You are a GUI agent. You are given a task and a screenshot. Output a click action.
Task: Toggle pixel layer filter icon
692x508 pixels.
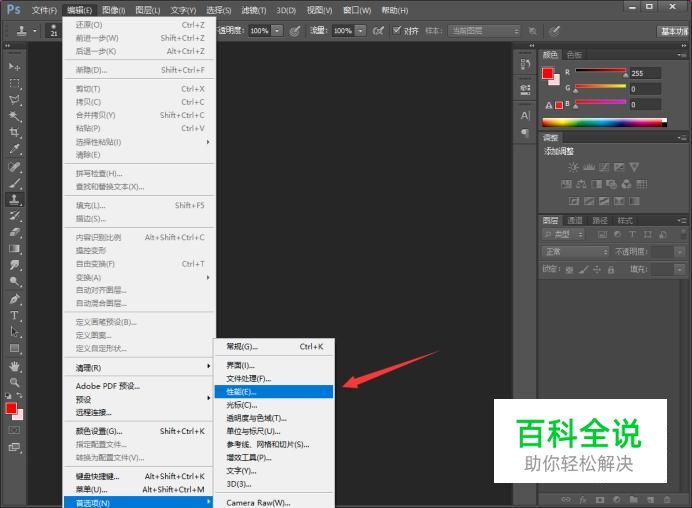[602, 234]
